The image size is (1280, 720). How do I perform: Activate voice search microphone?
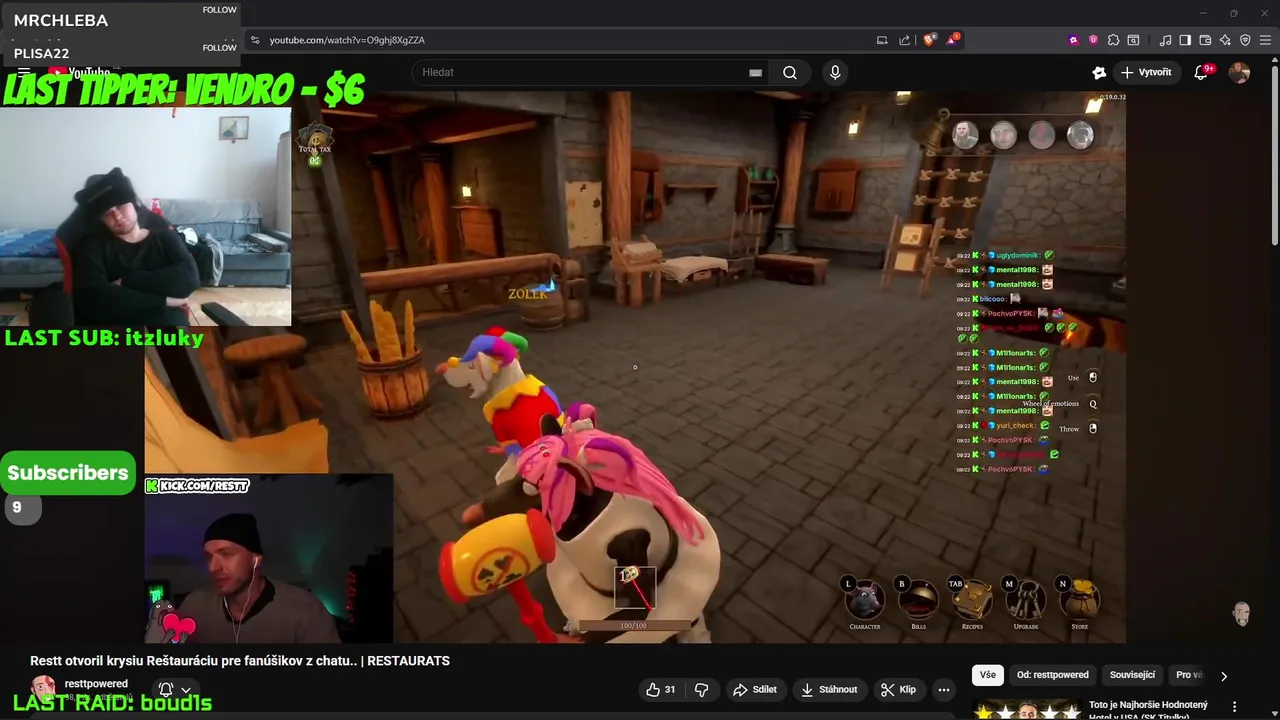[835, 72]
